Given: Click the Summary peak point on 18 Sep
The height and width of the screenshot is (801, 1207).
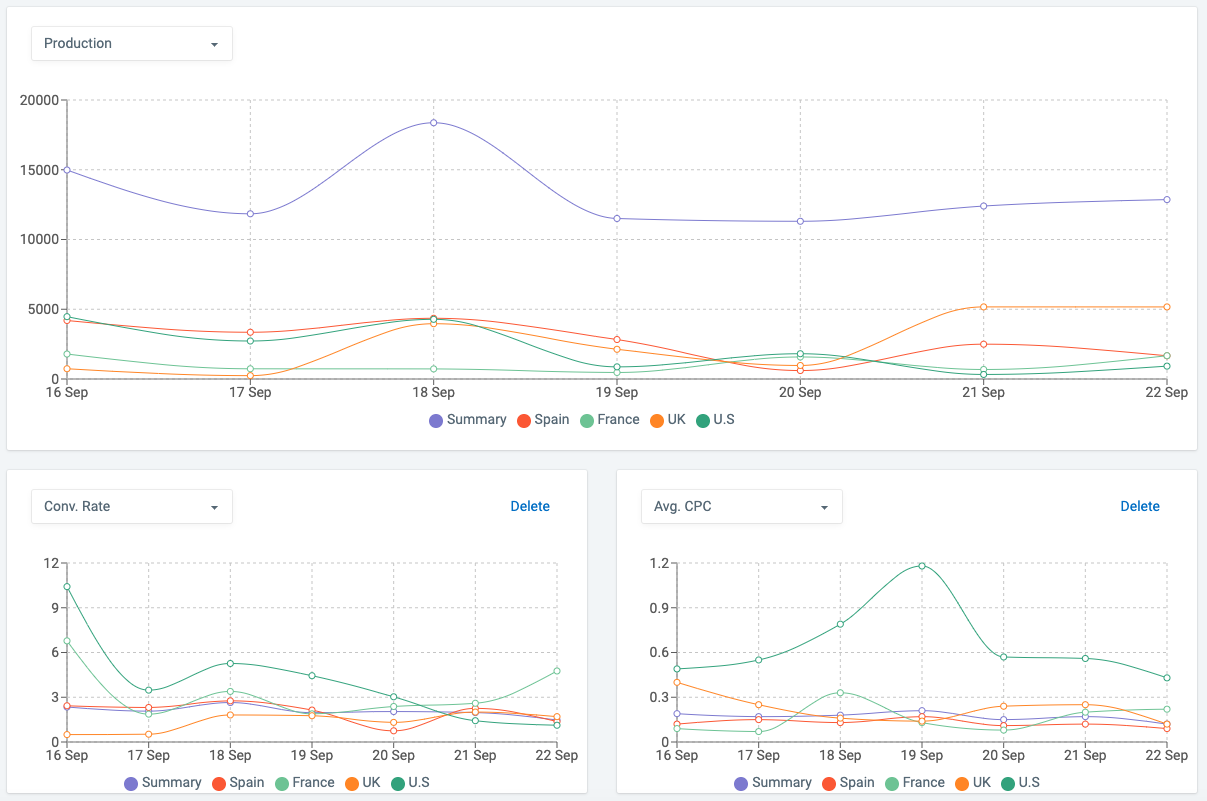Looking at the screenshot, I should click(433, 123).
